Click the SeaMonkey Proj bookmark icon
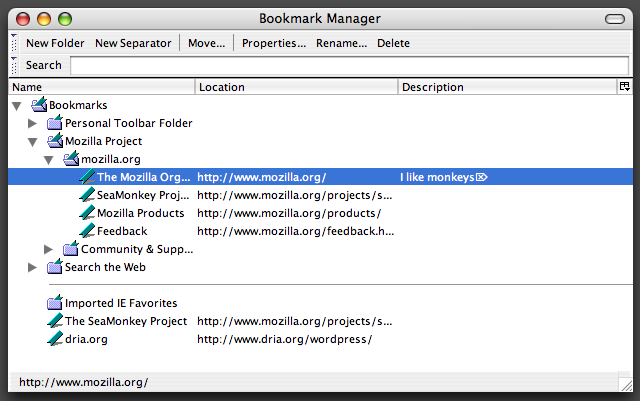This screenshot has height=401, width=640. click(x=87, y=195)
